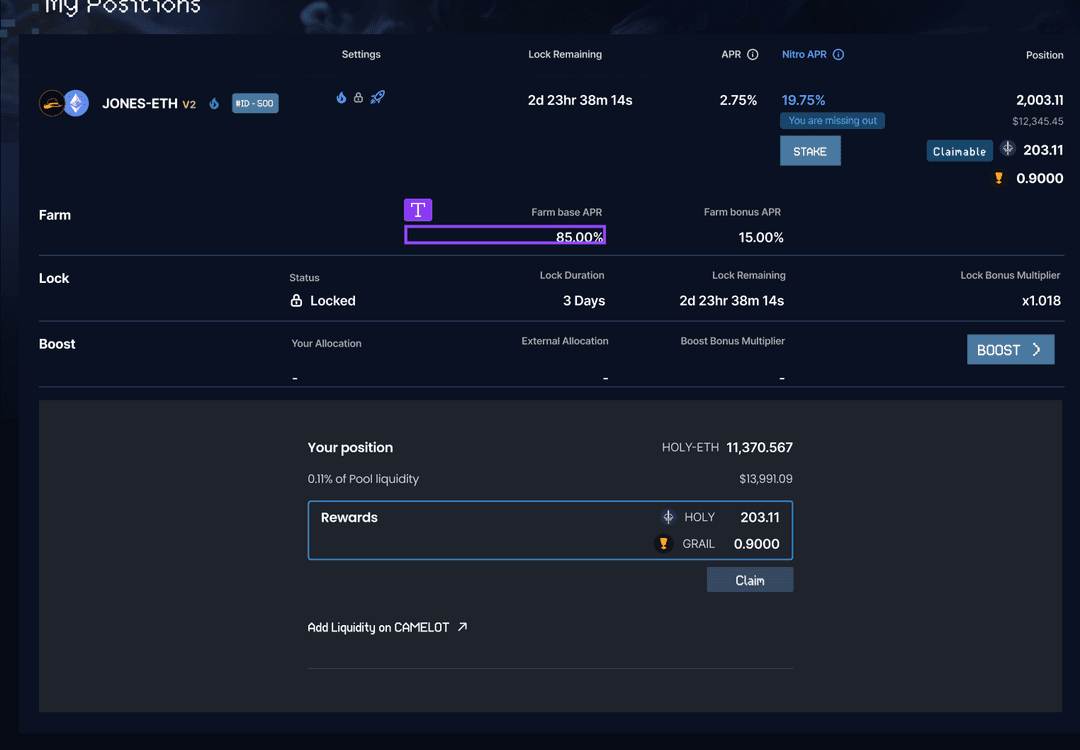Click the Farm section label
1080x750 pixels.
tap(54, 215)
